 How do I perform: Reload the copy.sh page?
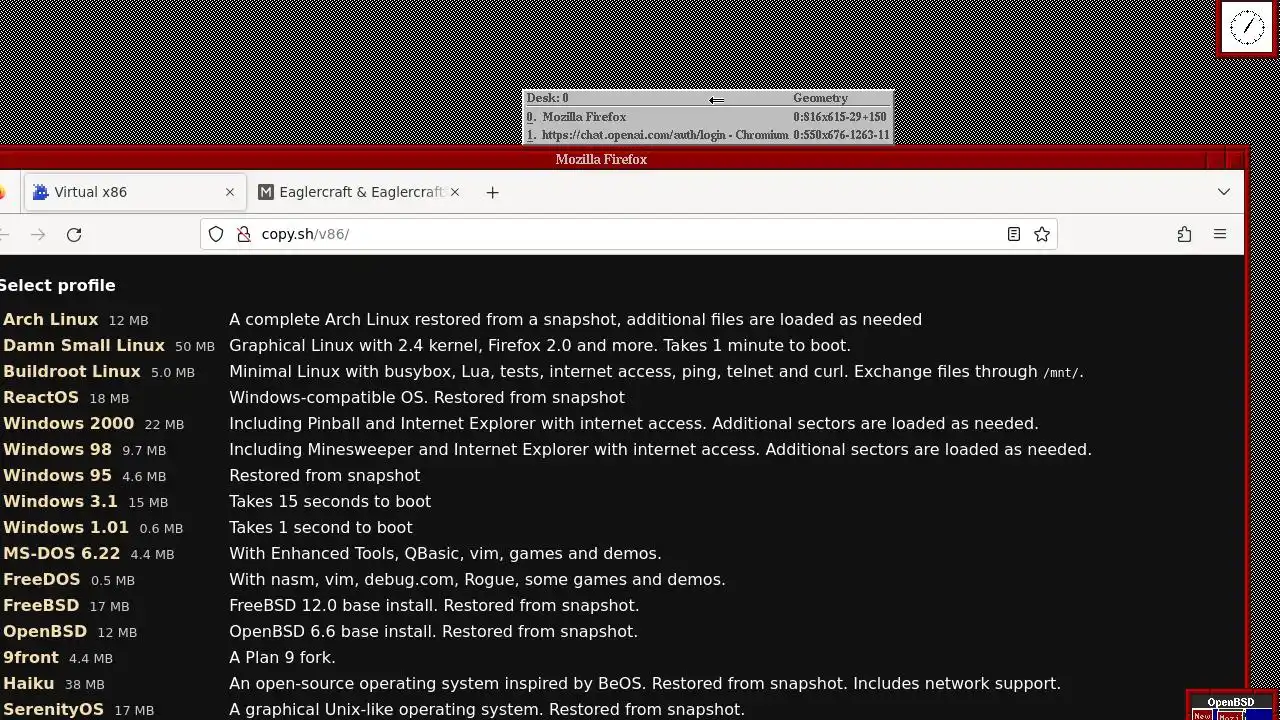click(74, 234)
